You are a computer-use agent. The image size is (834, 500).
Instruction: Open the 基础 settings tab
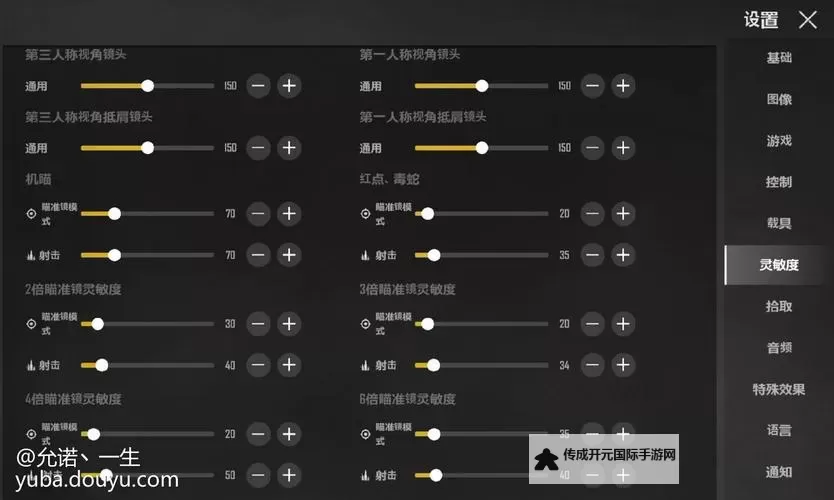click(x=779, y=57)
